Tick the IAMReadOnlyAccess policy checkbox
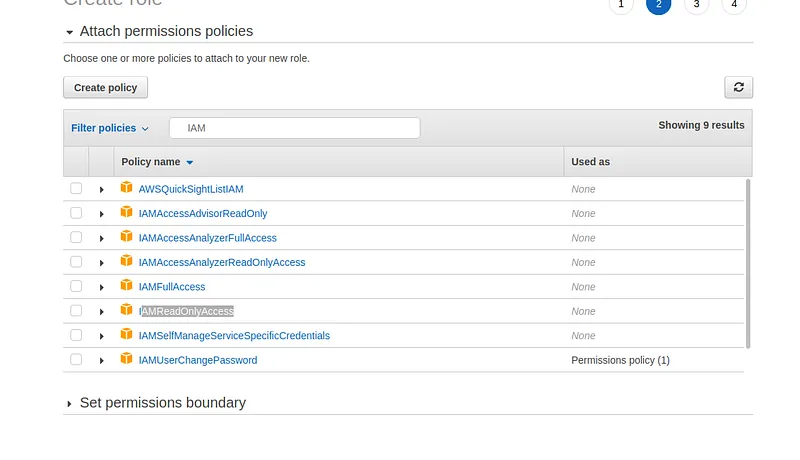The width and height of the screenshot is (800, 460). (x=76, y=311)
